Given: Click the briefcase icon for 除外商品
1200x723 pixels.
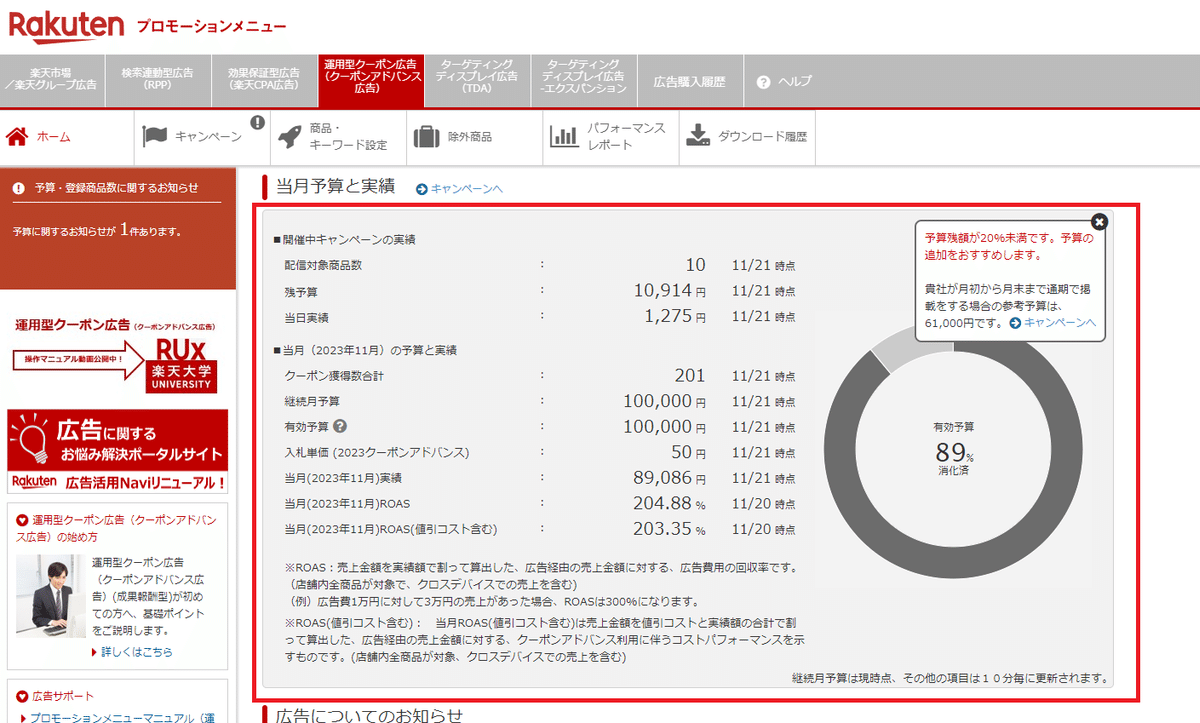Looking at the screenshot, I should tap(427, 137).
